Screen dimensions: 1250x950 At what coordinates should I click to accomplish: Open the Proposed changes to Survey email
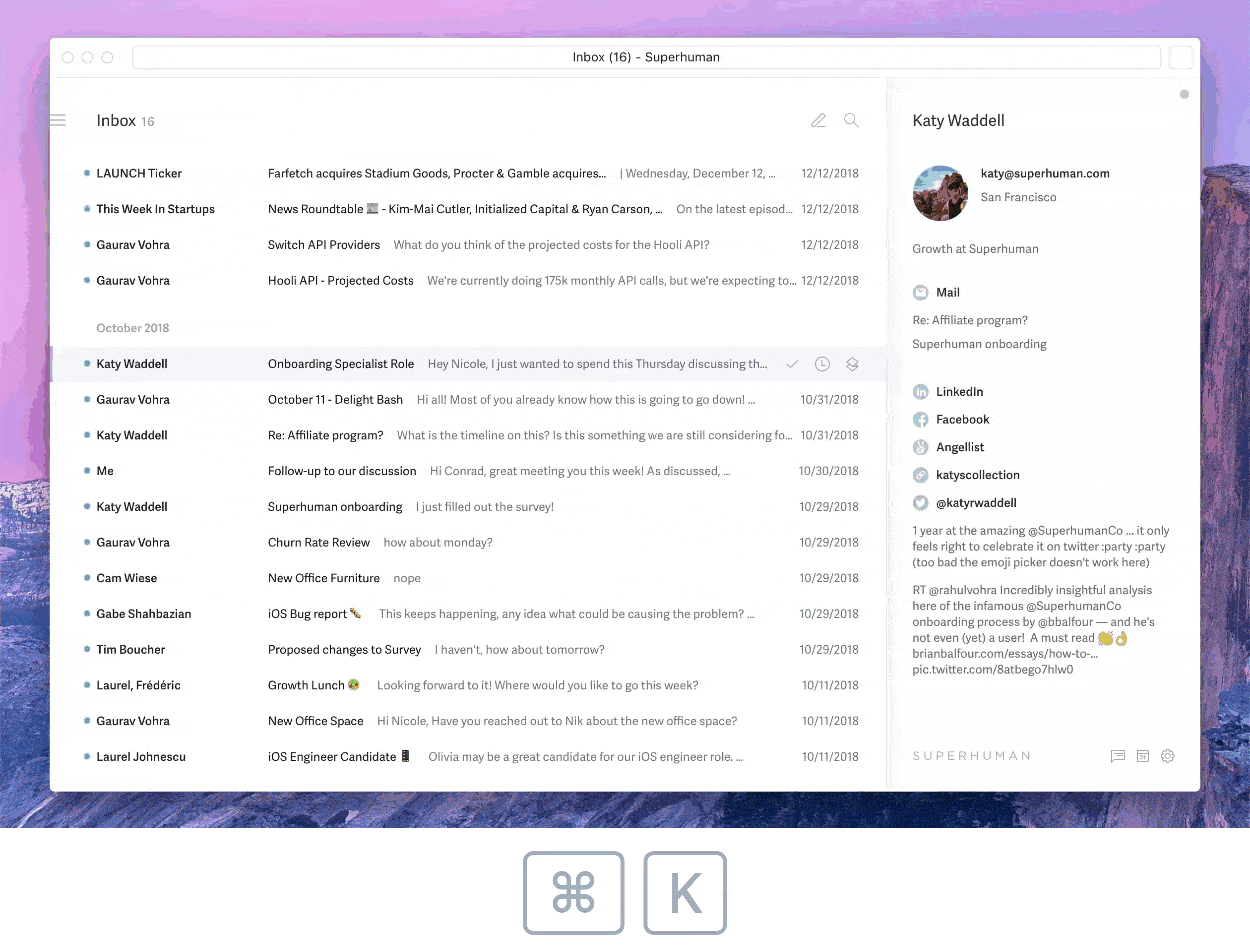pyautogui.click(x=468, y=650)
